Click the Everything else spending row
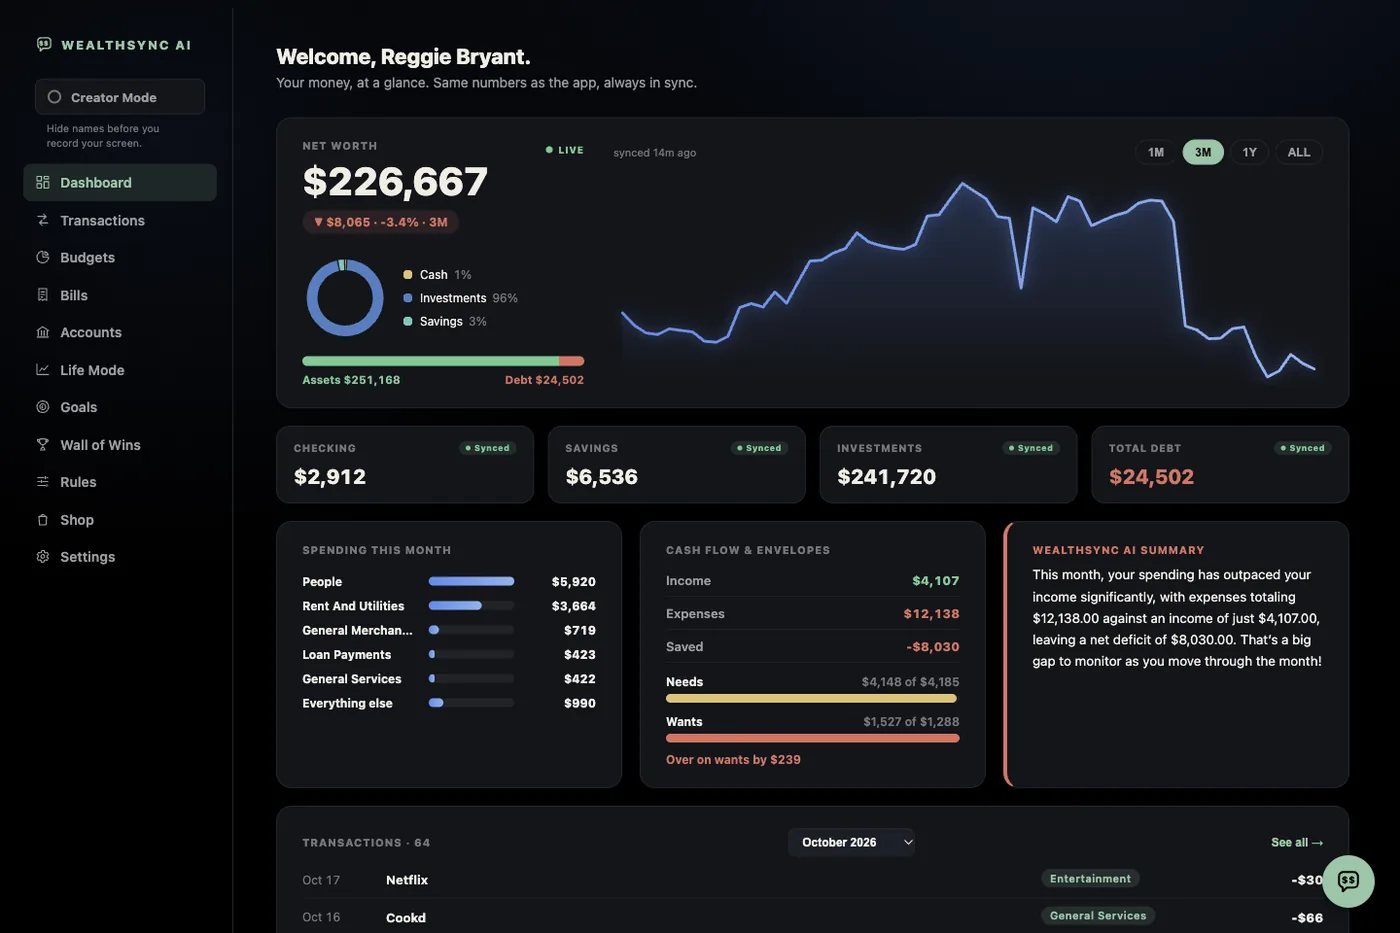The image size is (1400, 933). tap(449, 703)
